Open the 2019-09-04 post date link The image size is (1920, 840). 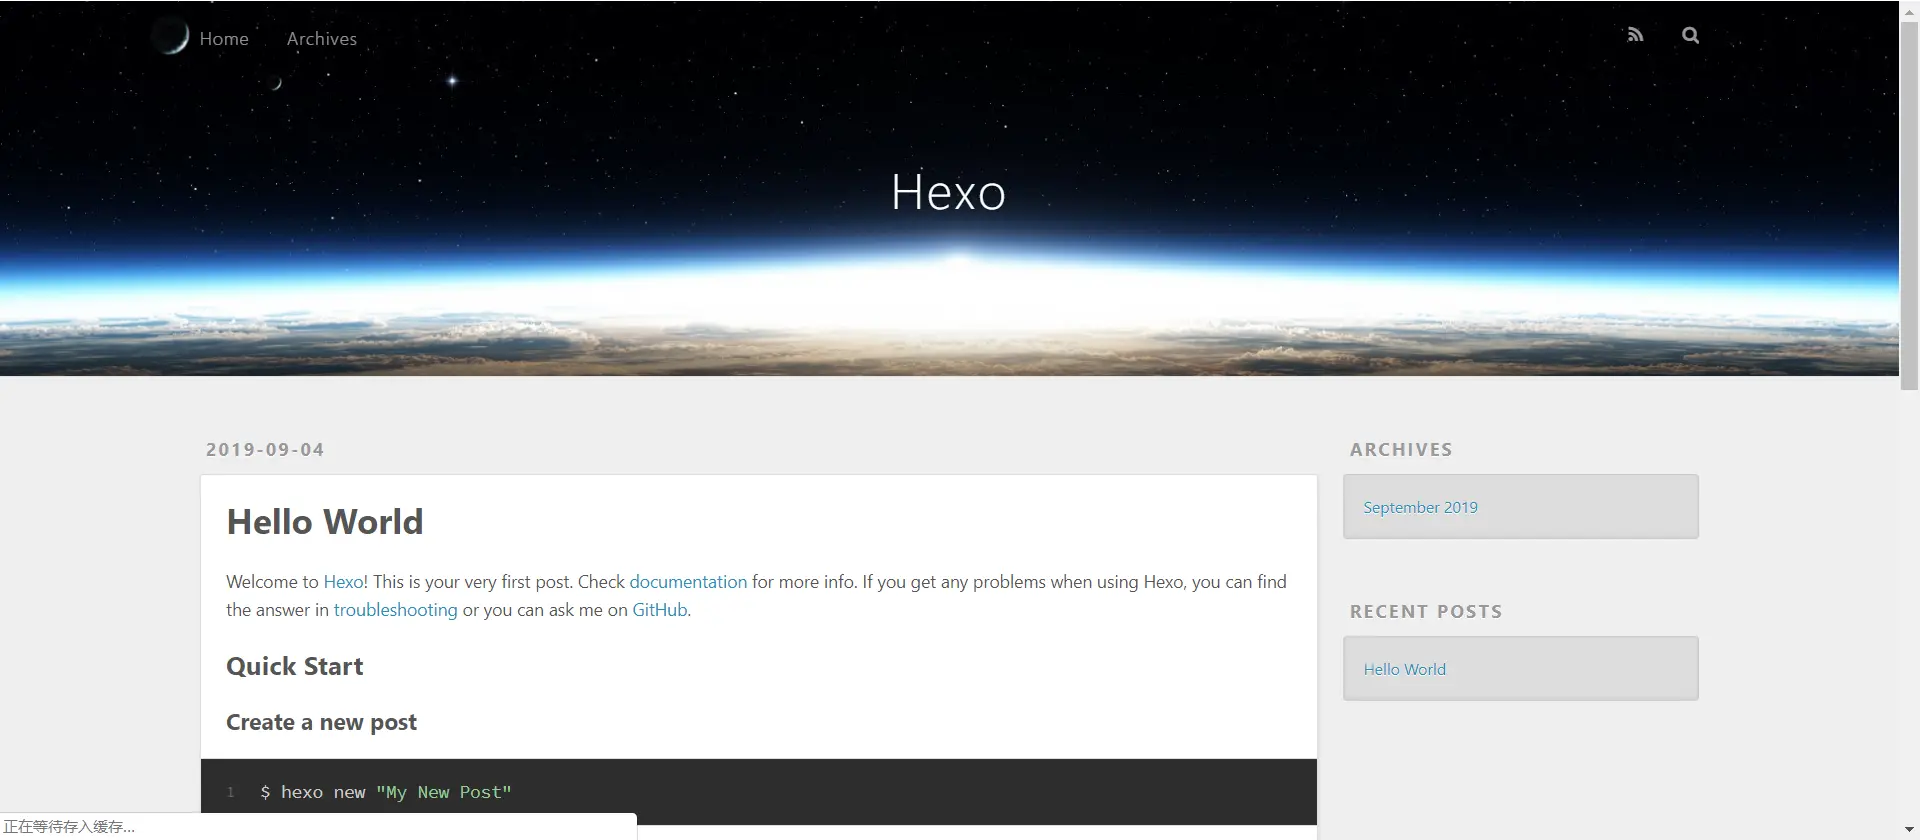click(x=265, y=450)
